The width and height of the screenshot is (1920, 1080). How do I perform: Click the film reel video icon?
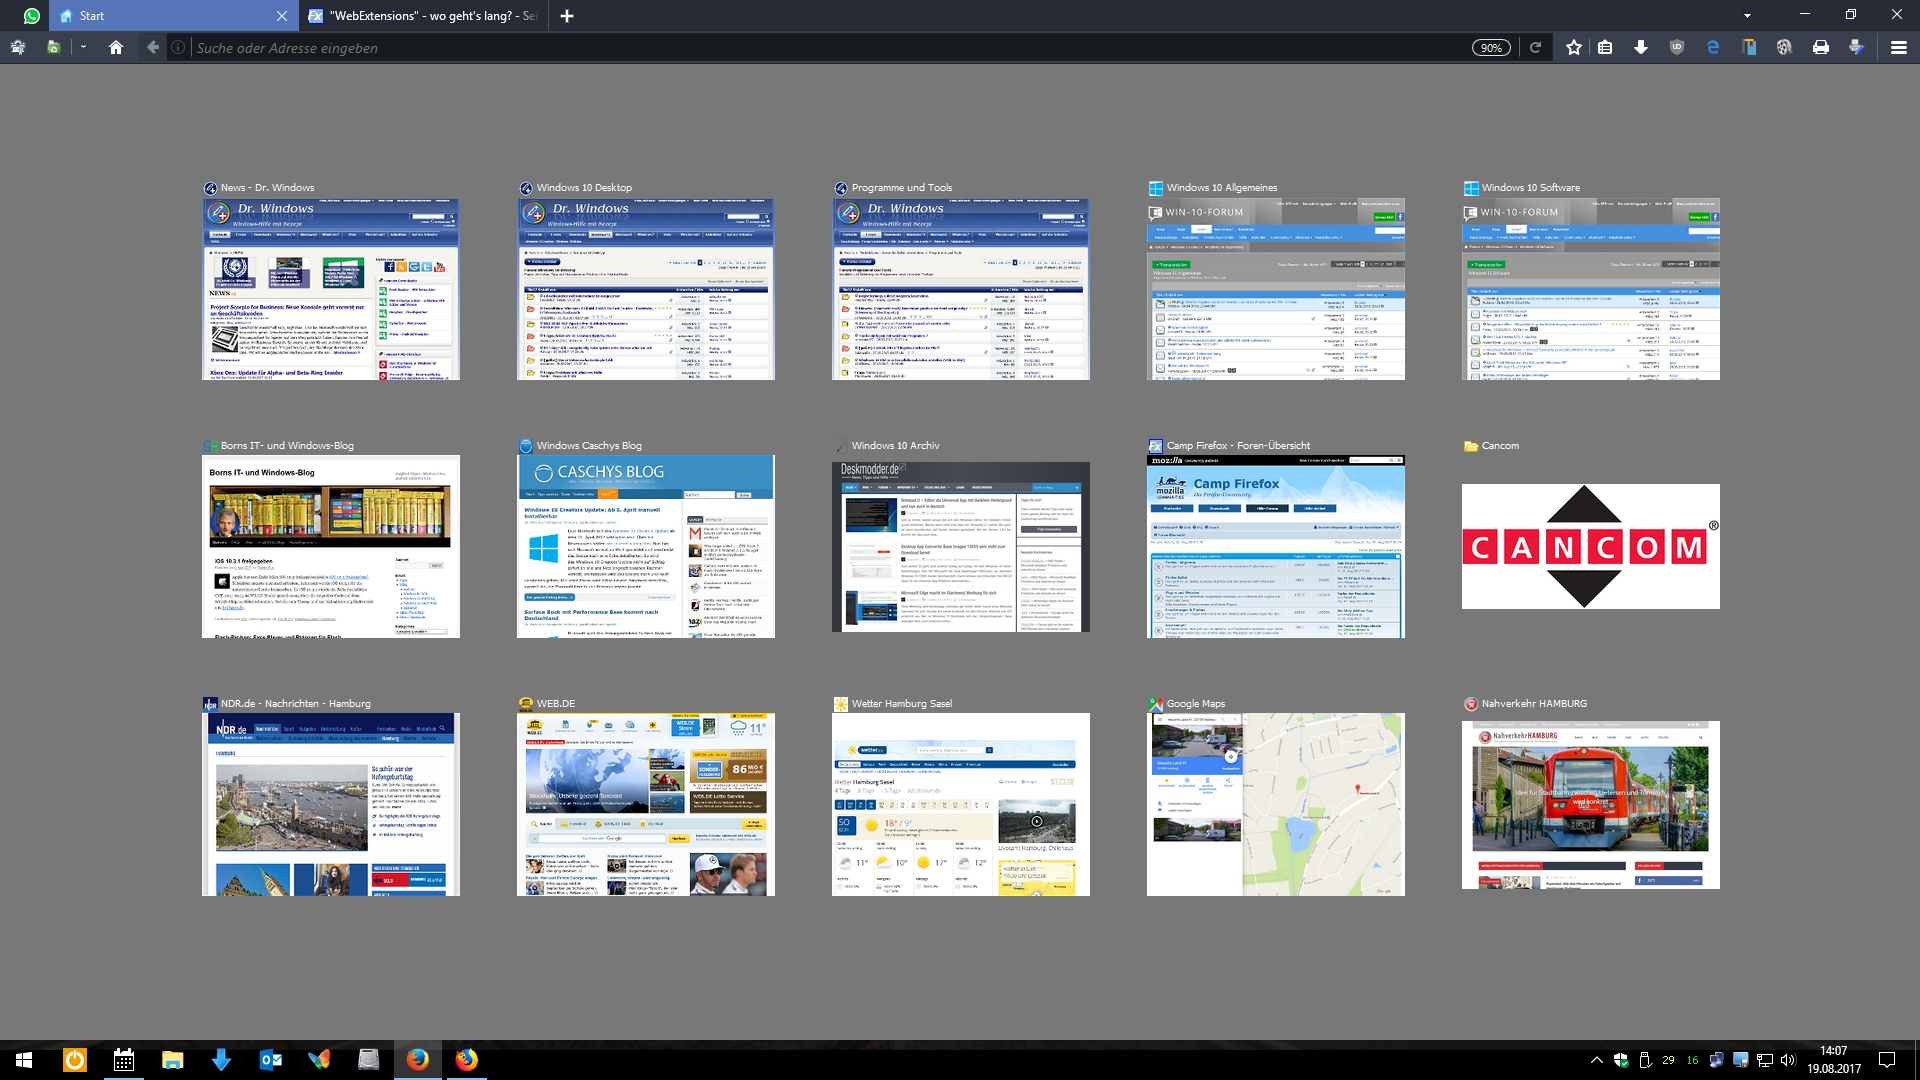tap(1784, 47)
